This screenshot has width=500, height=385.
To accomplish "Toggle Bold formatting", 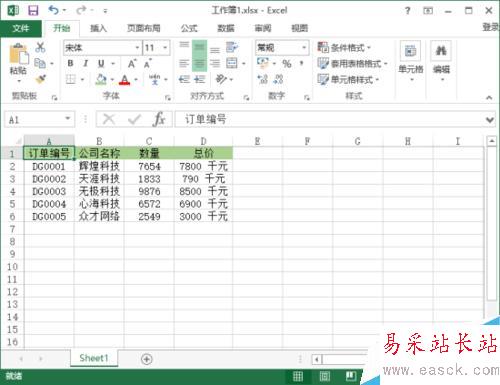I will pyautogui.click(x=70, y=63).
